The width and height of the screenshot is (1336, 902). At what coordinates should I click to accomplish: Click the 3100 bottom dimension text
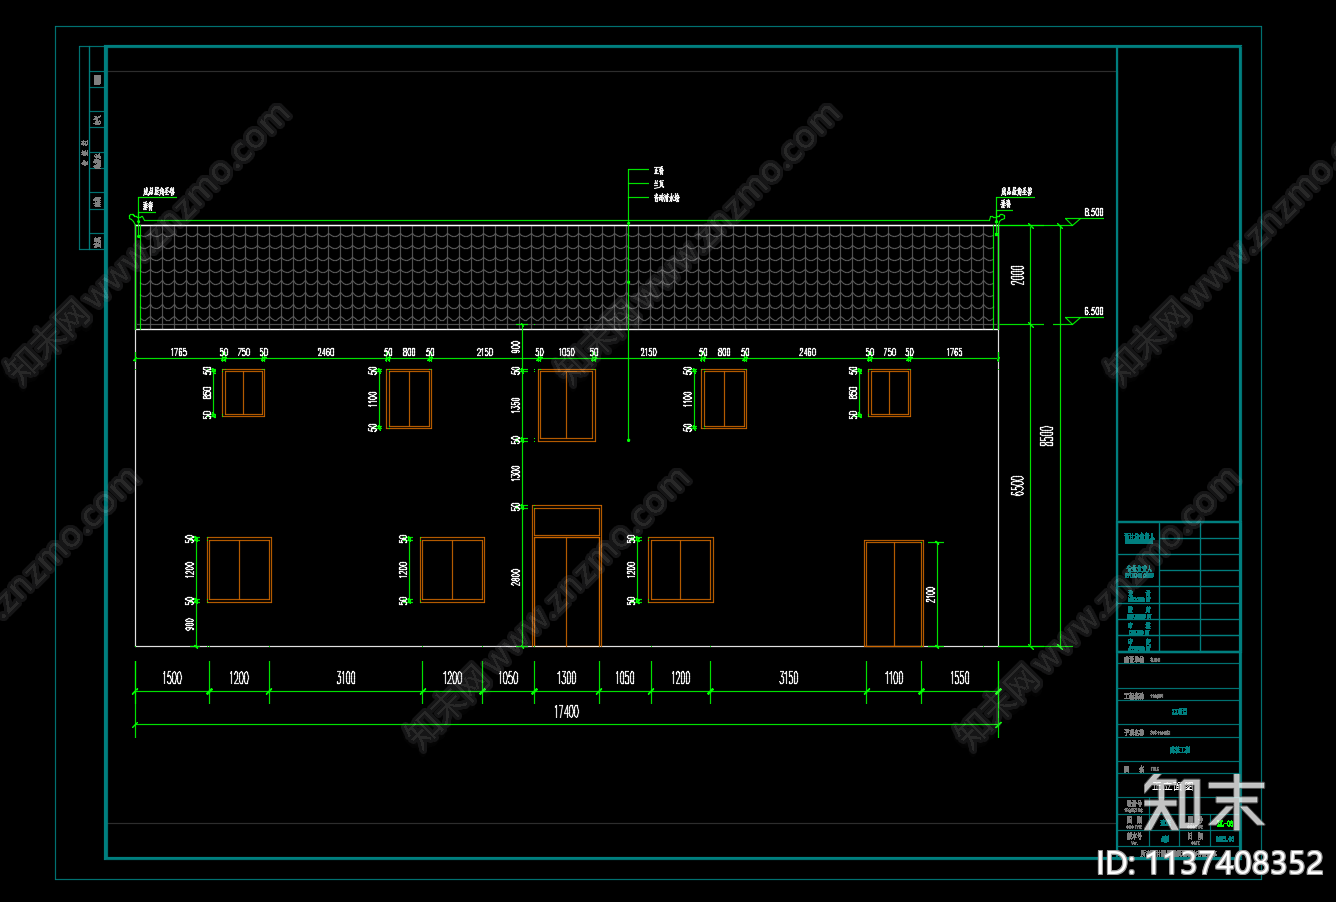click(x=346, y=678)
